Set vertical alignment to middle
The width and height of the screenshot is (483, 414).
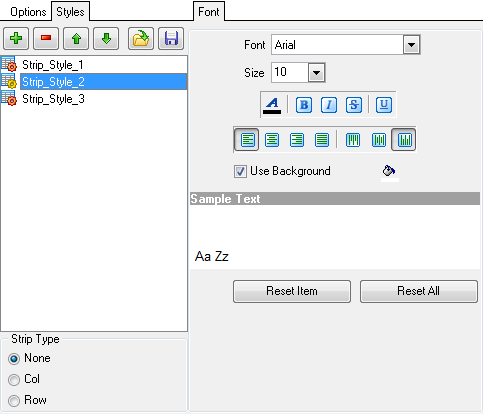(x=379, y=140)
